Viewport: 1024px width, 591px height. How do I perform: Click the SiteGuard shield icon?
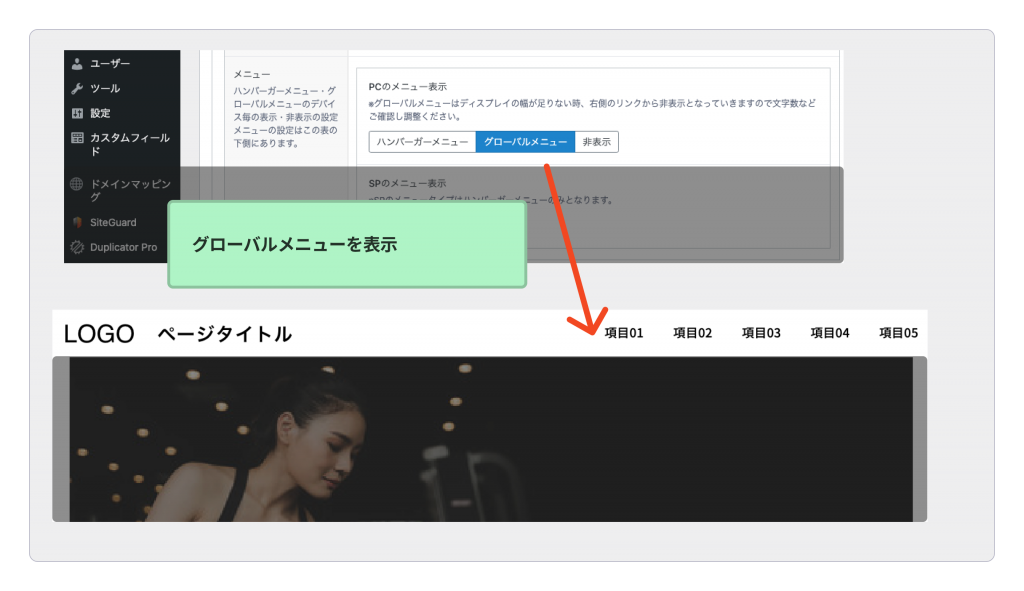[77, 222]
